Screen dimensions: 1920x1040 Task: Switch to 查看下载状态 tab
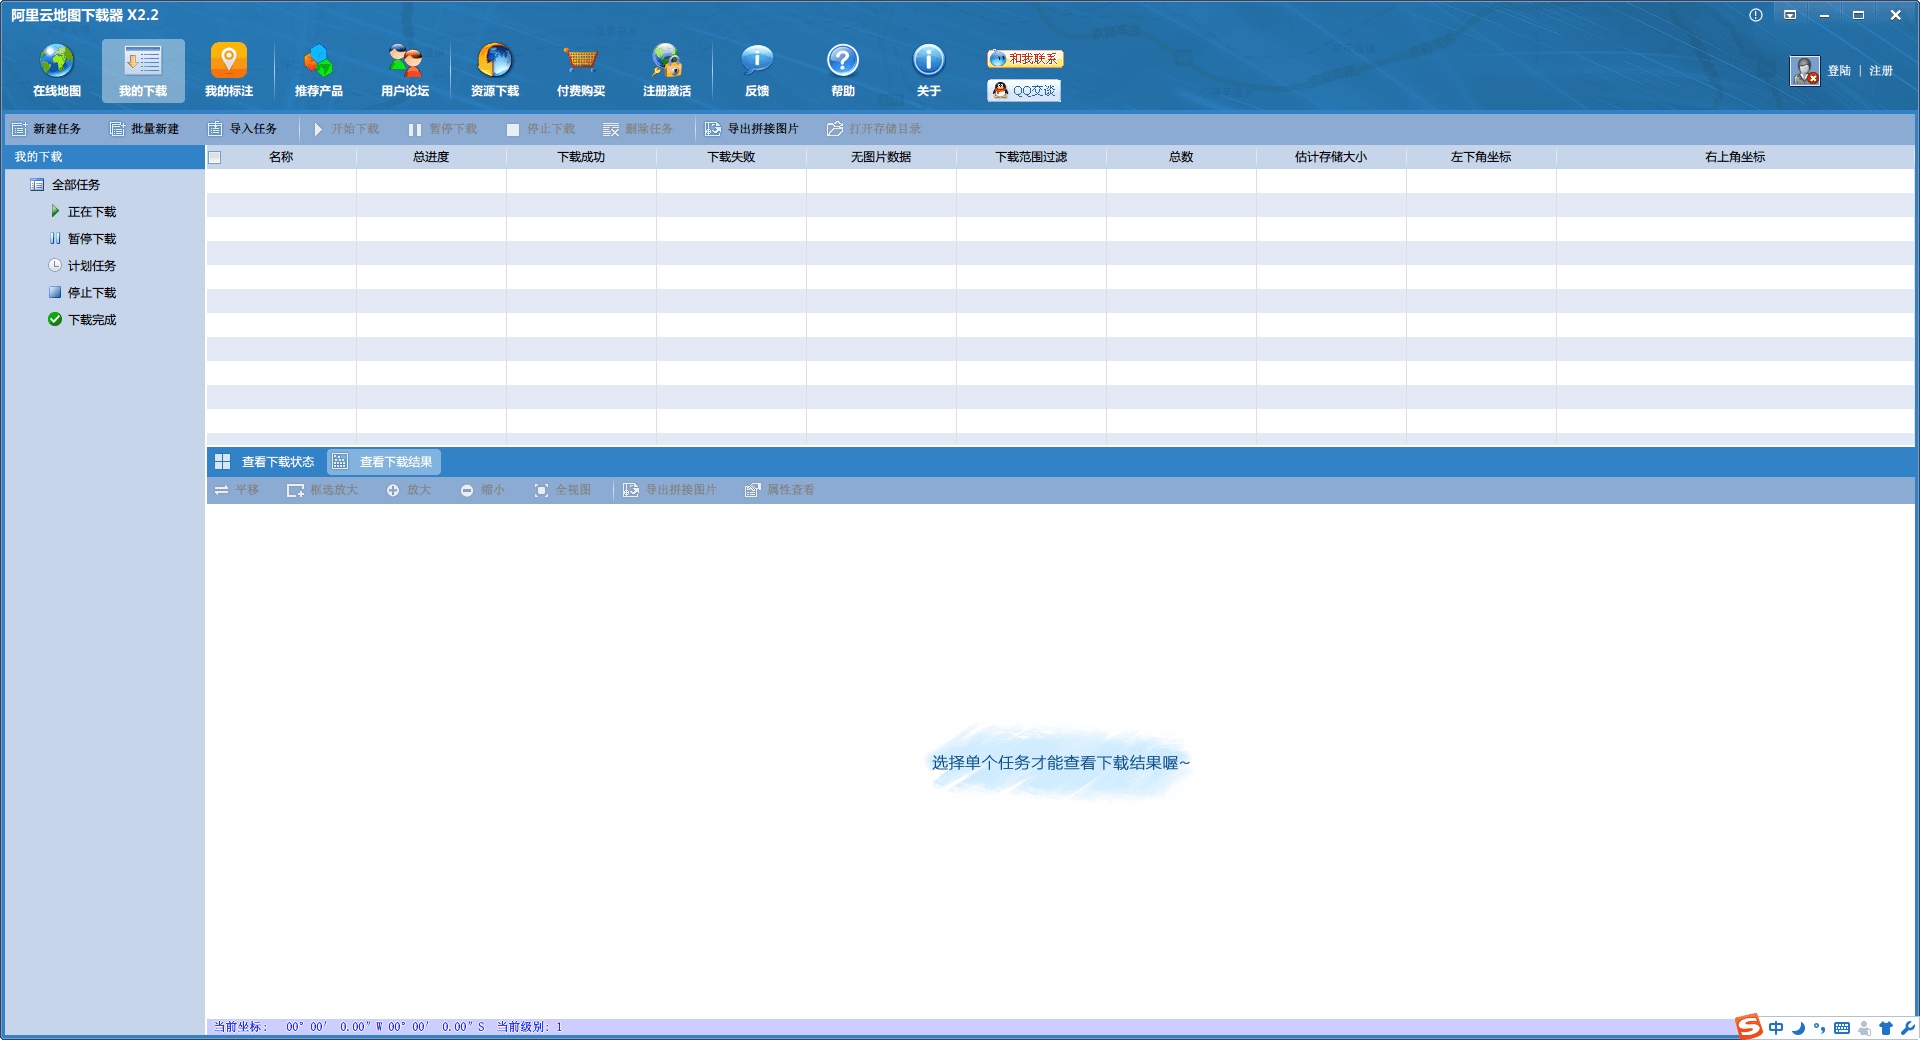pos(266,462)
